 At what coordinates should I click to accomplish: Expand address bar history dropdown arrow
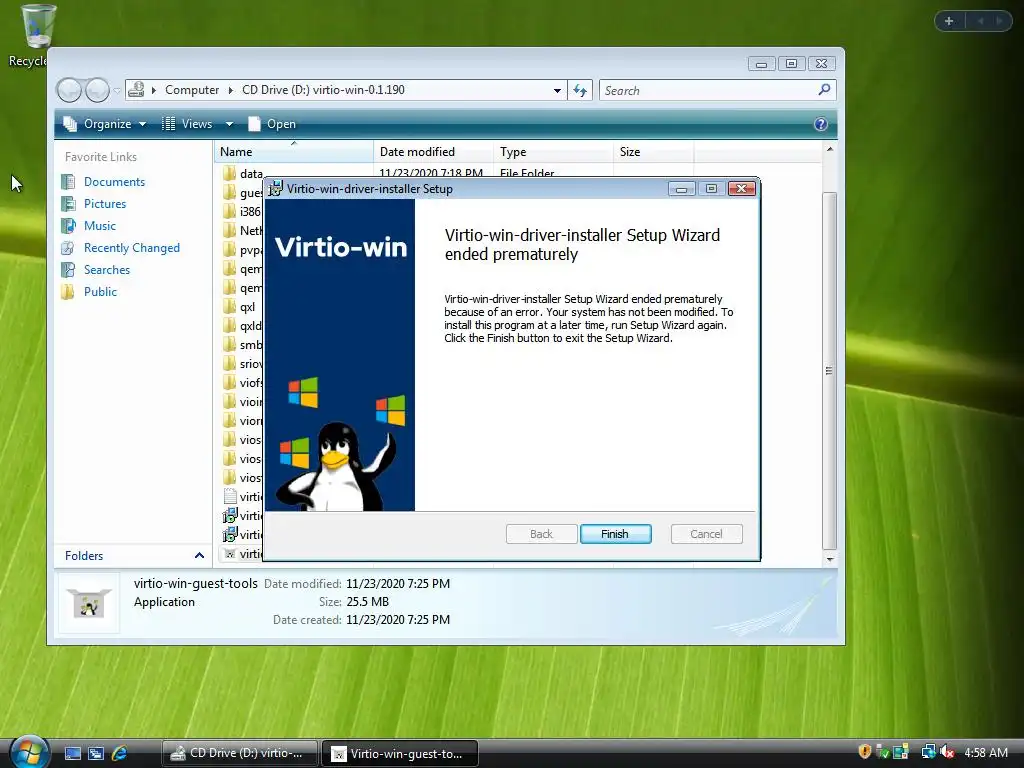tap(557, 90)
